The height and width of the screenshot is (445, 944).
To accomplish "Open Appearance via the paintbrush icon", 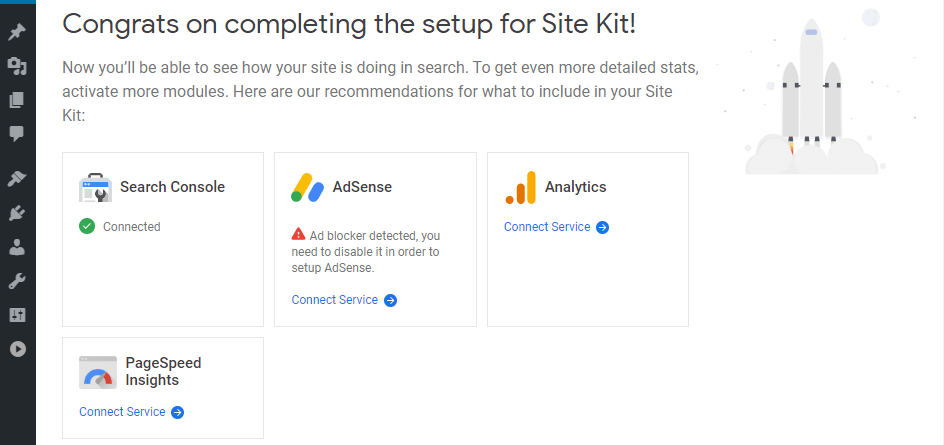I will [17, 179].
